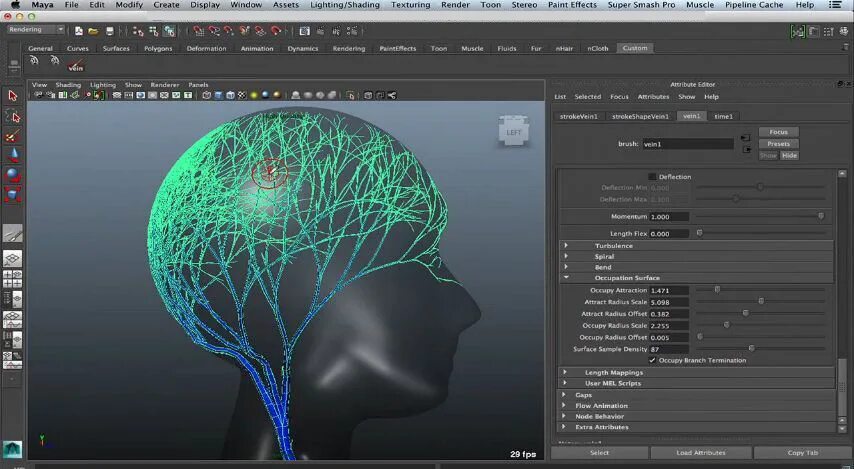
Task: Open the Paint Effects menu
Action: 572,5
